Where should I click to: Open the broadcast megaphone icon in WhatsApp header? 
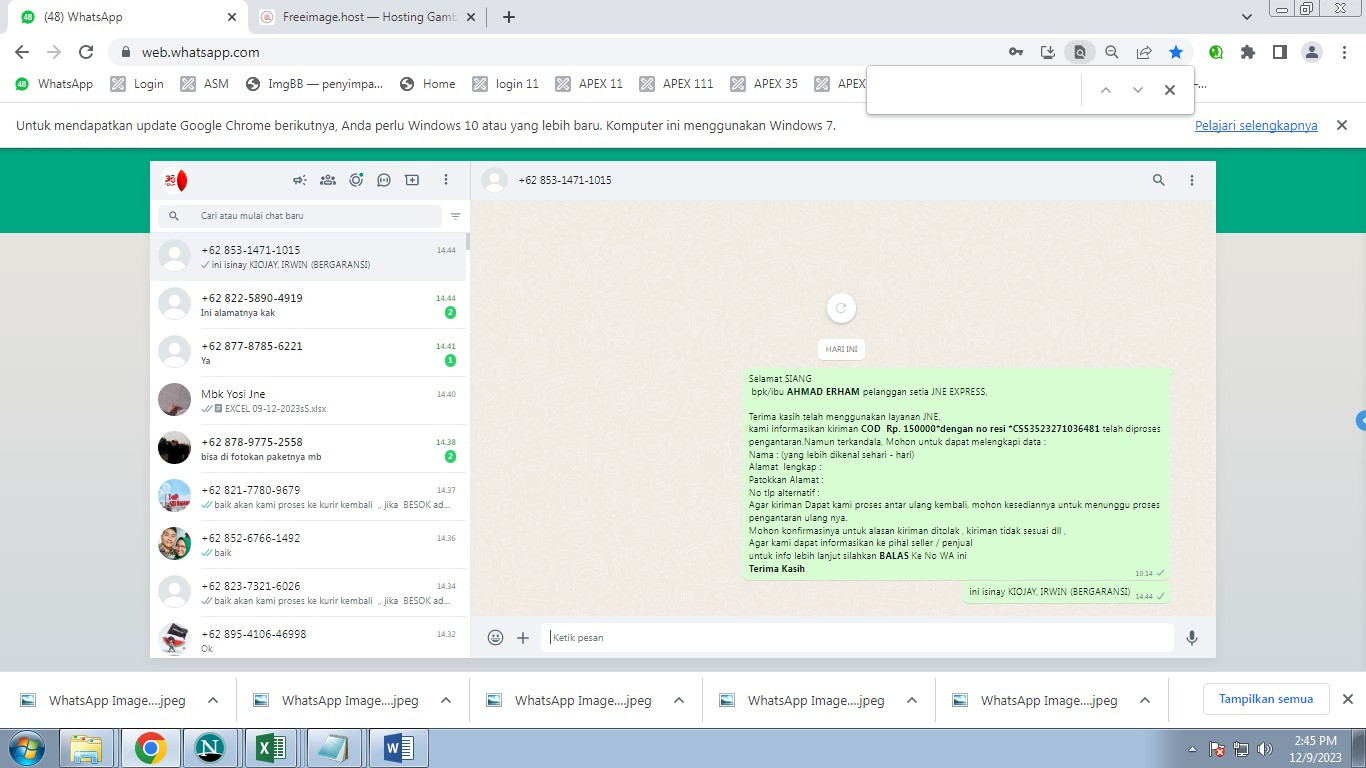[x=299, y=180]
